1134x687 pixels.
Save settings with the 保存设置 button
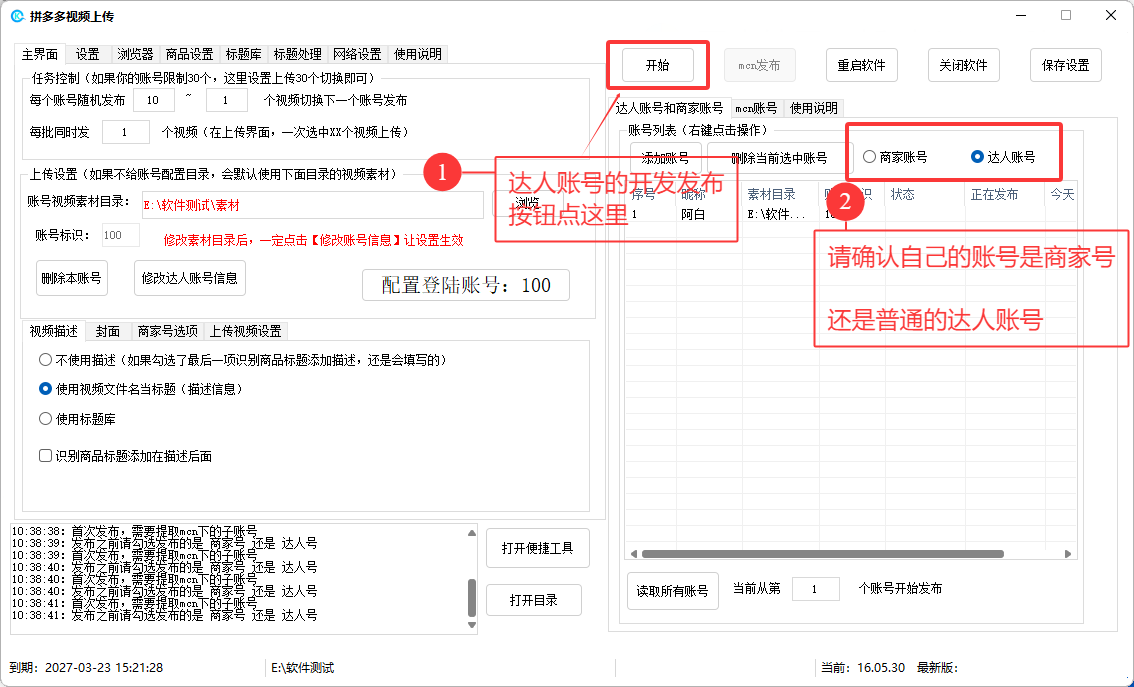pos(1065,65)
